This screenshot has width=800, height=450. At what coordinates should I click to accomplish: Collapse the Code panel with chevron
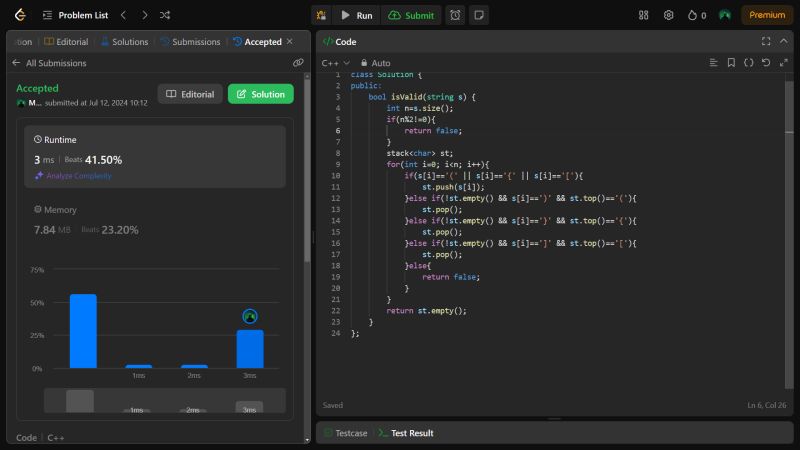point(783,41)
